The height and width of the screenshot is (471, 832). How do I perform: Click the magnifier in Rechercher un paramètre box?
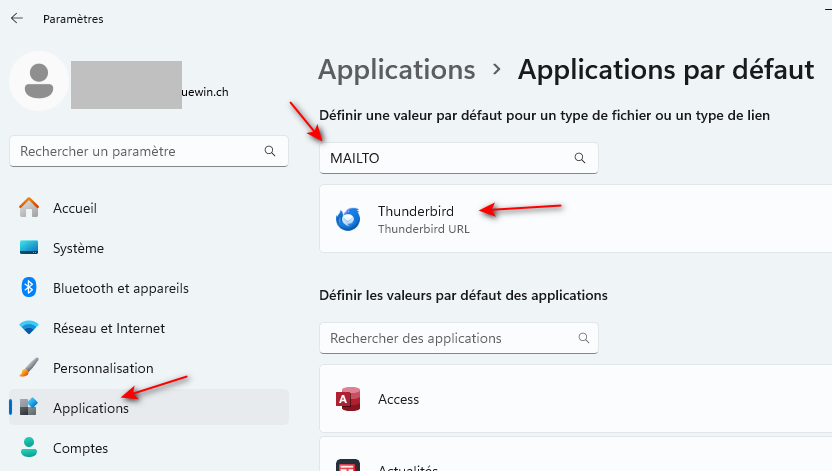tap(270, 151)
